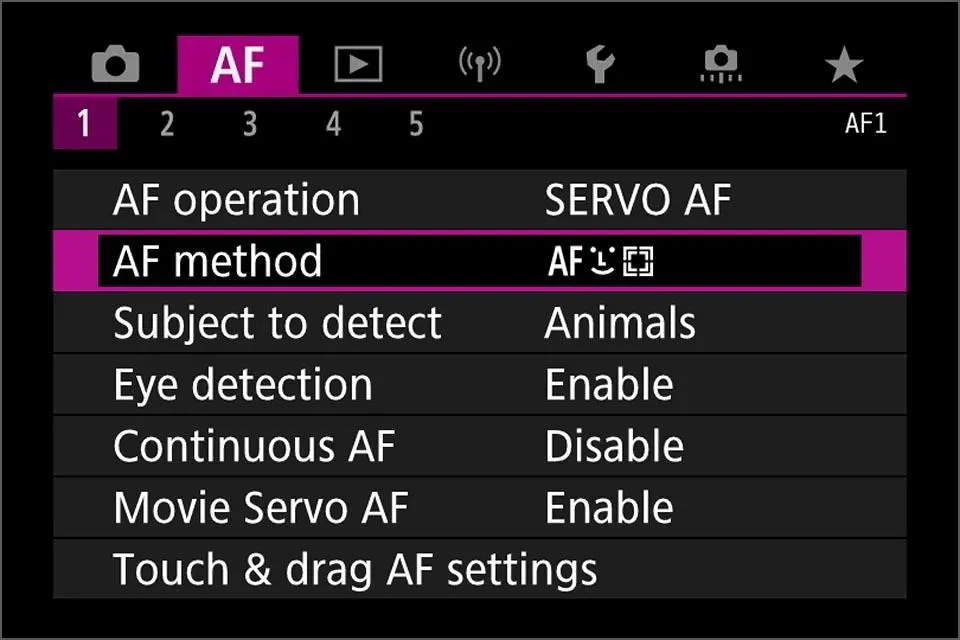Open the My Menu star icon
Image resolution: width=960 pixels, height=640 pixels.
[x=843, y=63]
